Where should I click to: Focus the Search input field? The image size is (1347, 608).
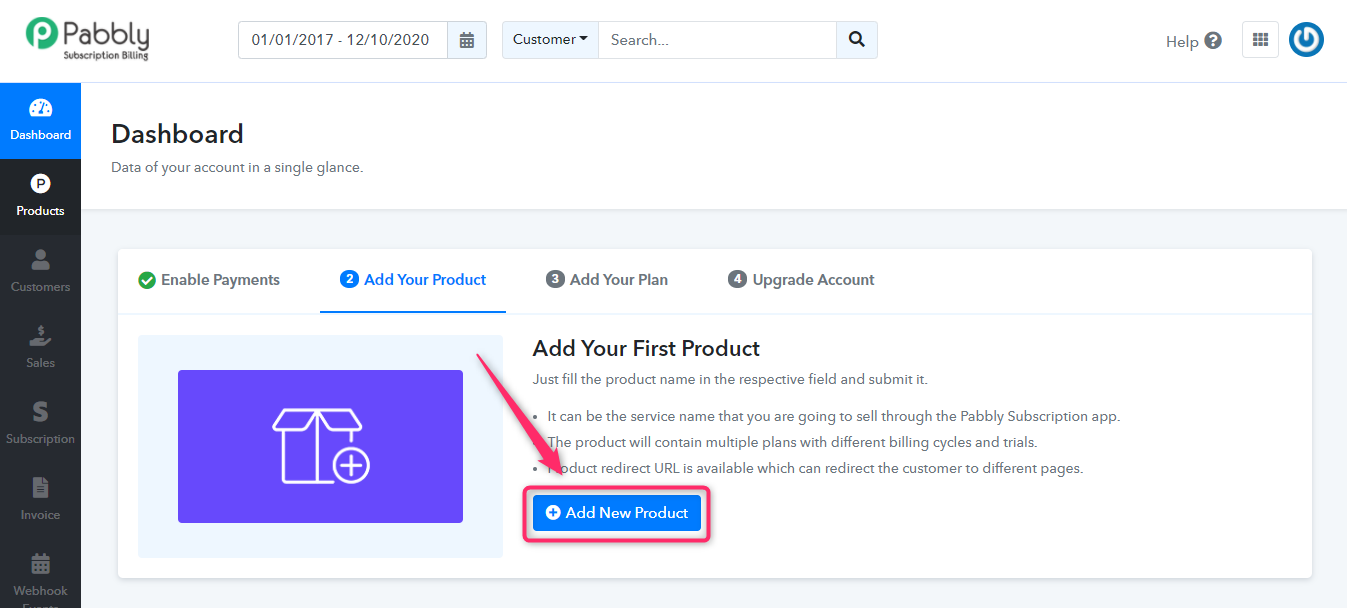[717, 40]
